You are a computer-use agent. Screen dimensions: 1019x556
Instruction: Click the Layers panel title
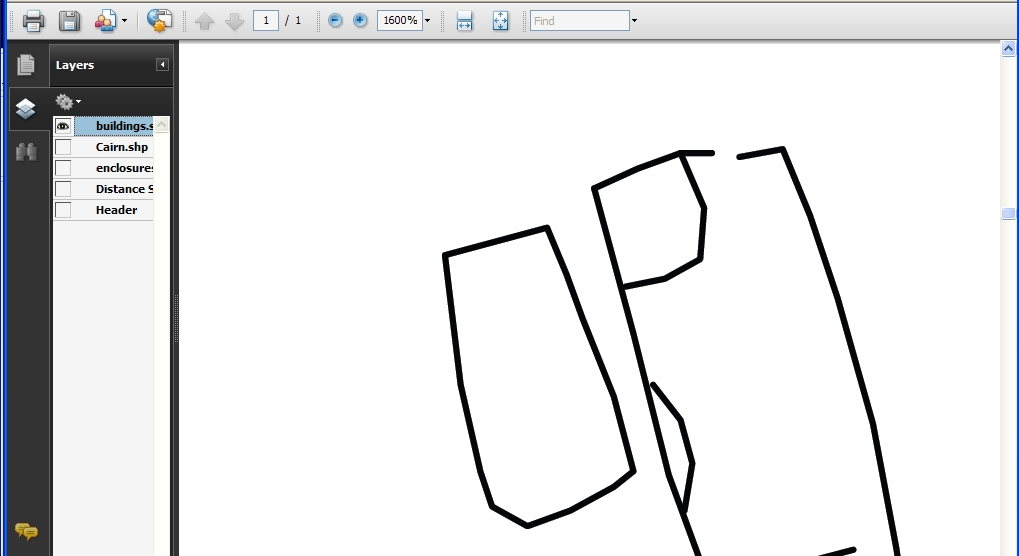pyautogui.click(x=75, y=65)
